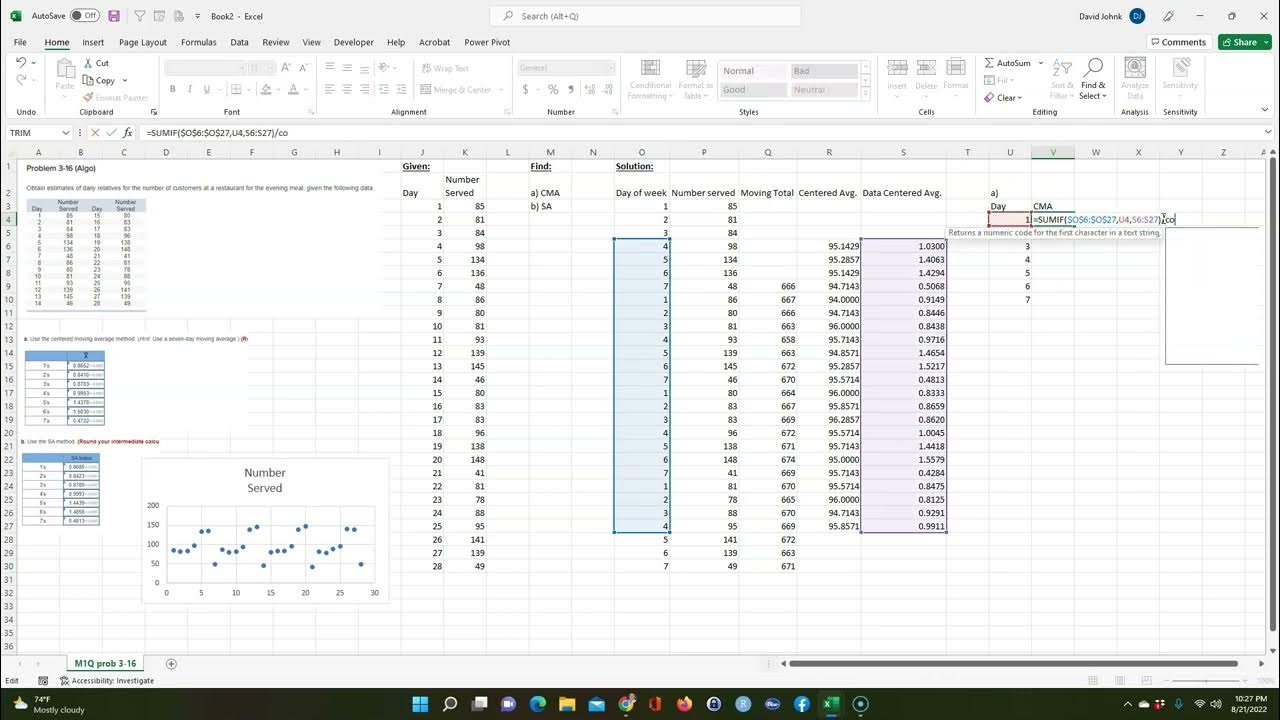This screenshot has height=720, width=1280.
Task: Toggle the AutoSave switch
Action: [85, 16]
